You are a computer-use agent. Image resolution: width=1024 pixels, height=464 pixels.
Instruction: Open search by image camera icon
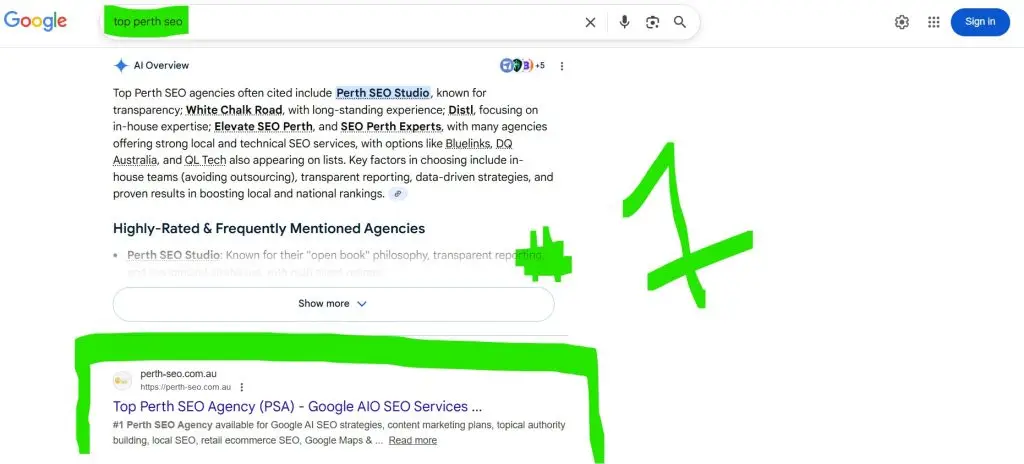(652, 22)
